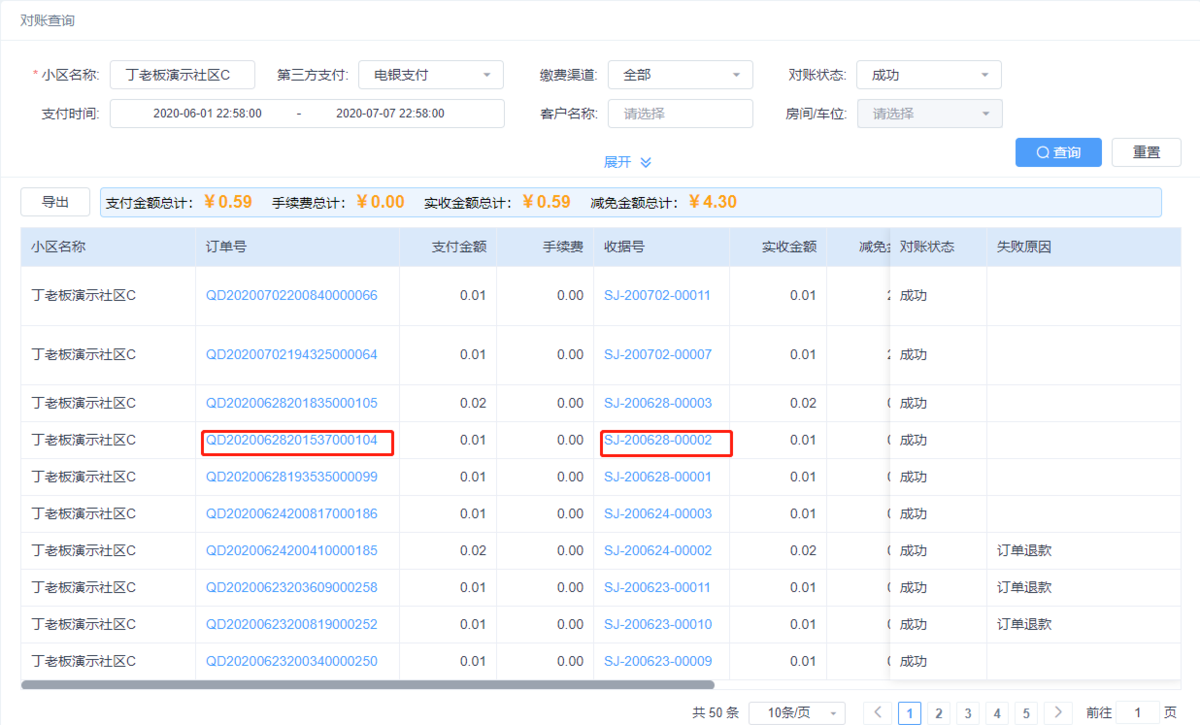Click the 客户名称 input field
This screenshot has width=1200, height=725.
680,114
